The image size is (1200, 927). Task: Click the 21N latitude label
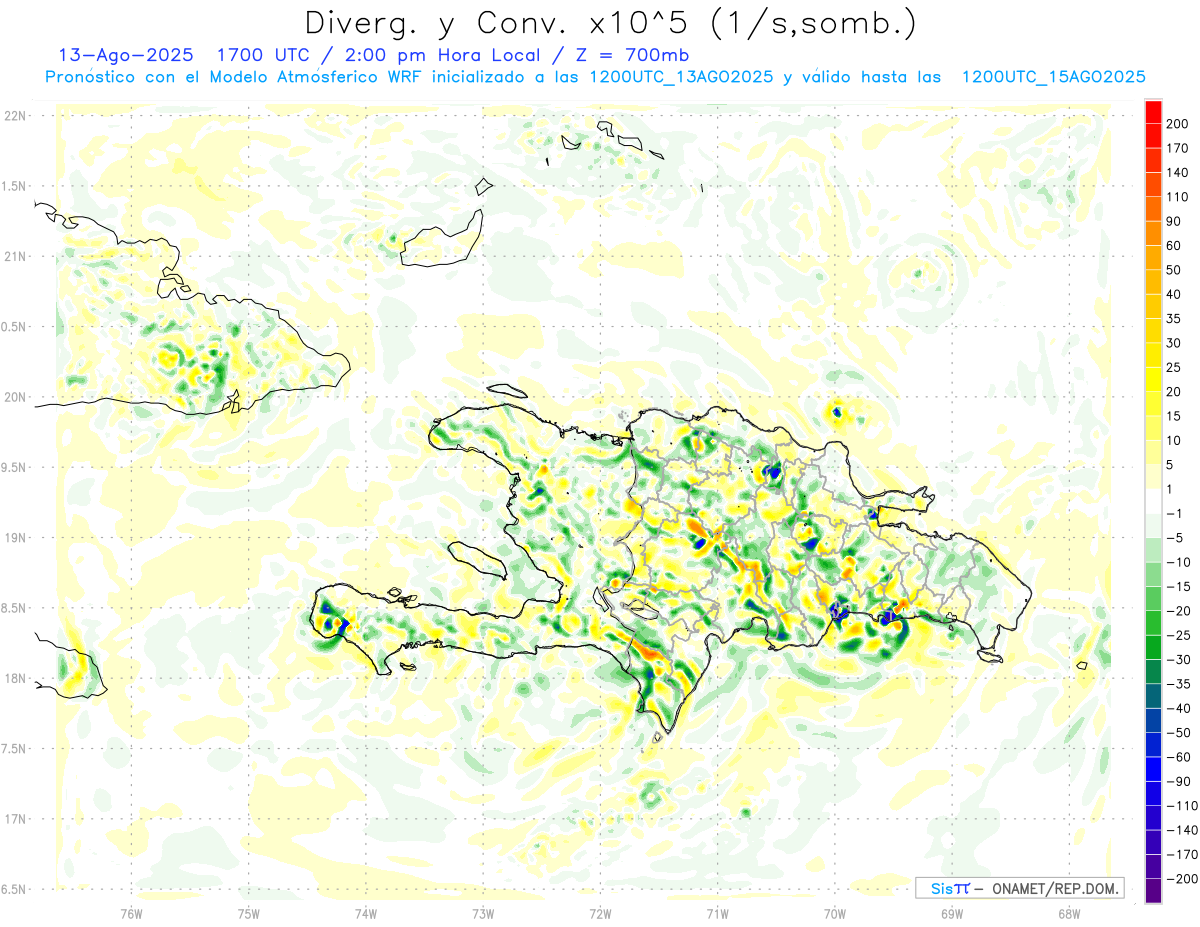(15, 257)
